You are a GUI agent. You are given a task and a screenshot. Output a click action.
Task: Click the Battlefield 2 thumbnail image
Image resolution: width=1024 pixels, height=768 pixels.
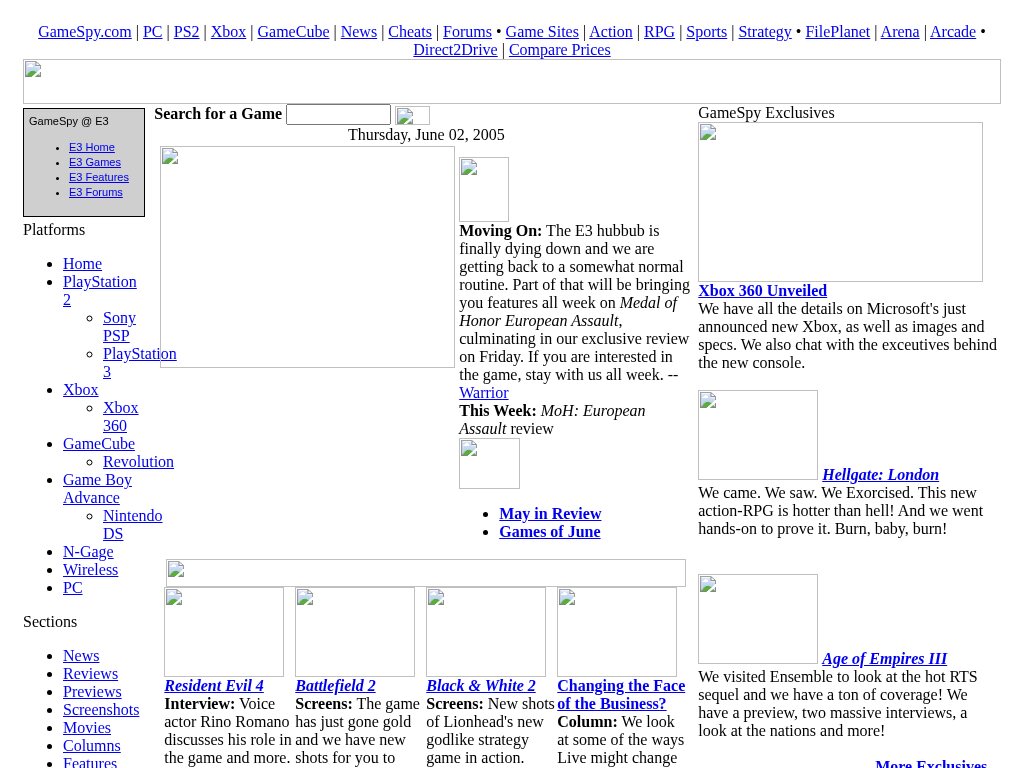tap(355, 632)
